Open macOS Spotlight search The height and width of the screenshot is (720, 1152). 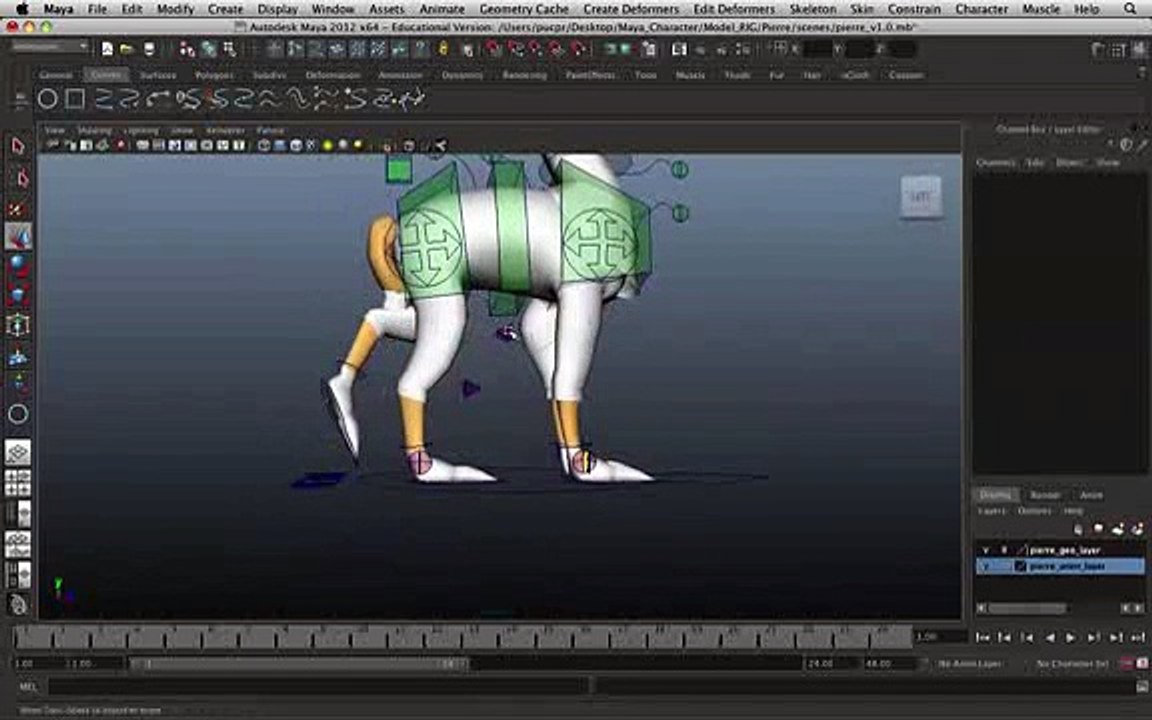pyautogui.click(x=1130, y=9)
